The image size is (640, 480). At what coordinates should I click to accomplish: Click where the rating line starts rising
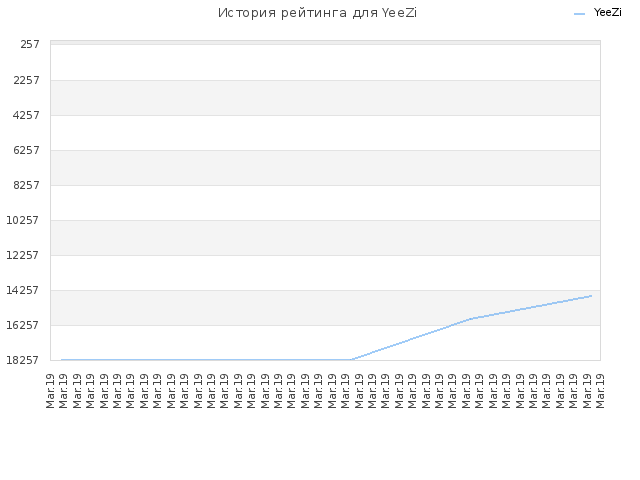(x=352, y=360)
